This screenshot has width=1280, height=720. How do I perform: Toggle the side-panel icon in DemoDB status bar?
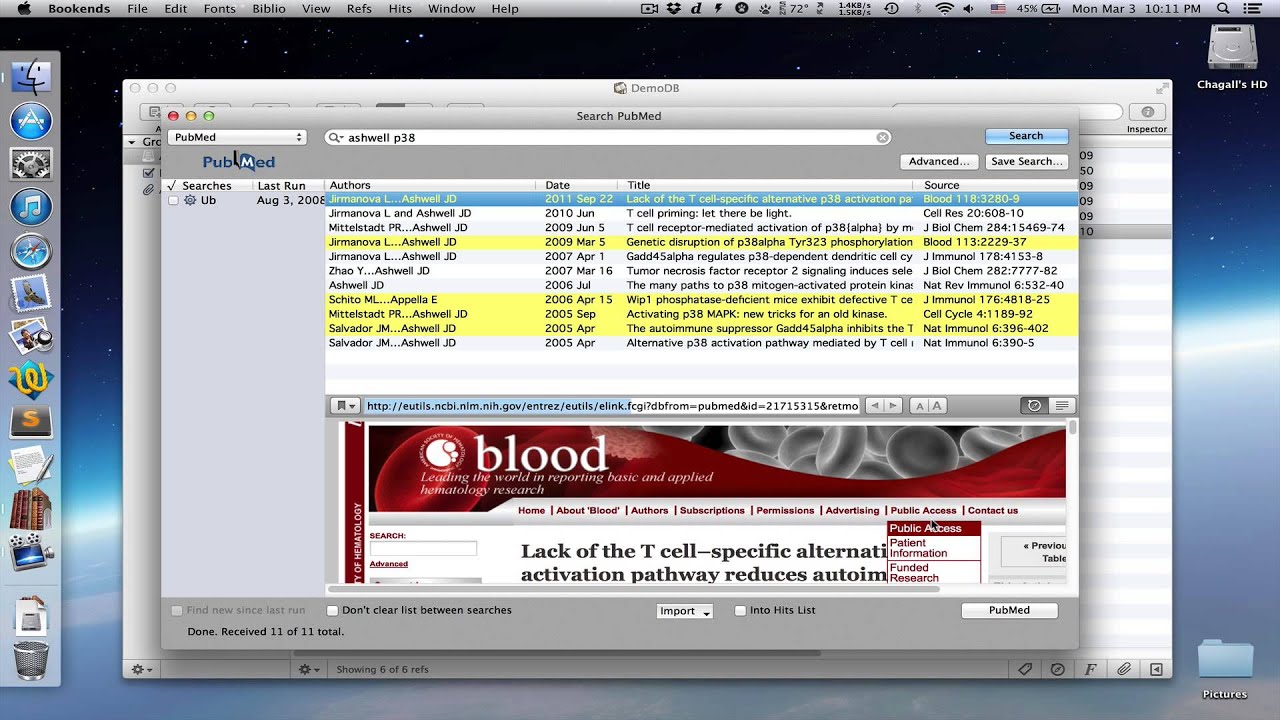pyautogui.click(x=1156, y=669)
